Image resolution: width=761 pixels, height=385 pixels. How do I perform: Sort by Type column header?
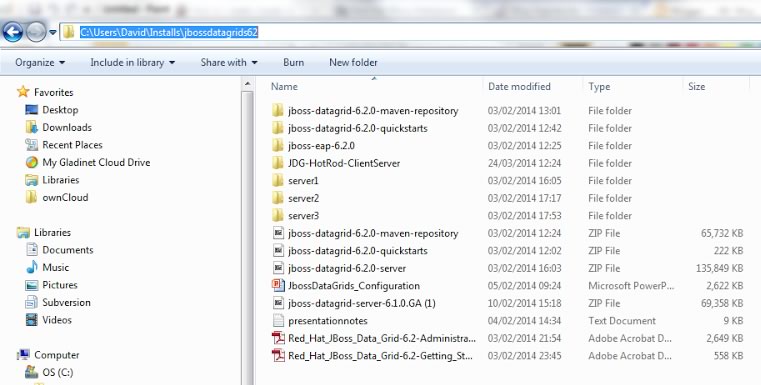[x=599, y=87]
